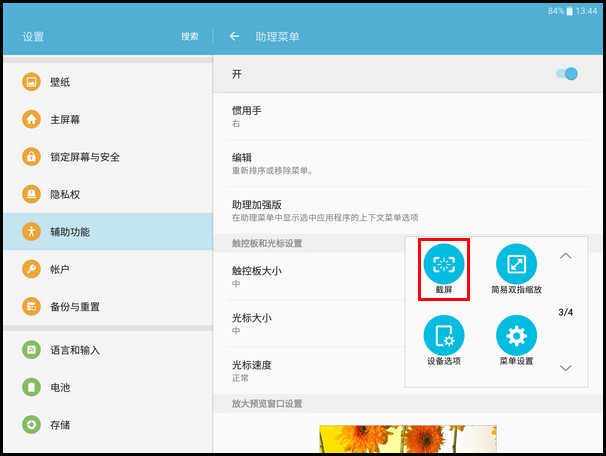
Task: Click the 帐户 key icon
Action: [x=31, y=269]
